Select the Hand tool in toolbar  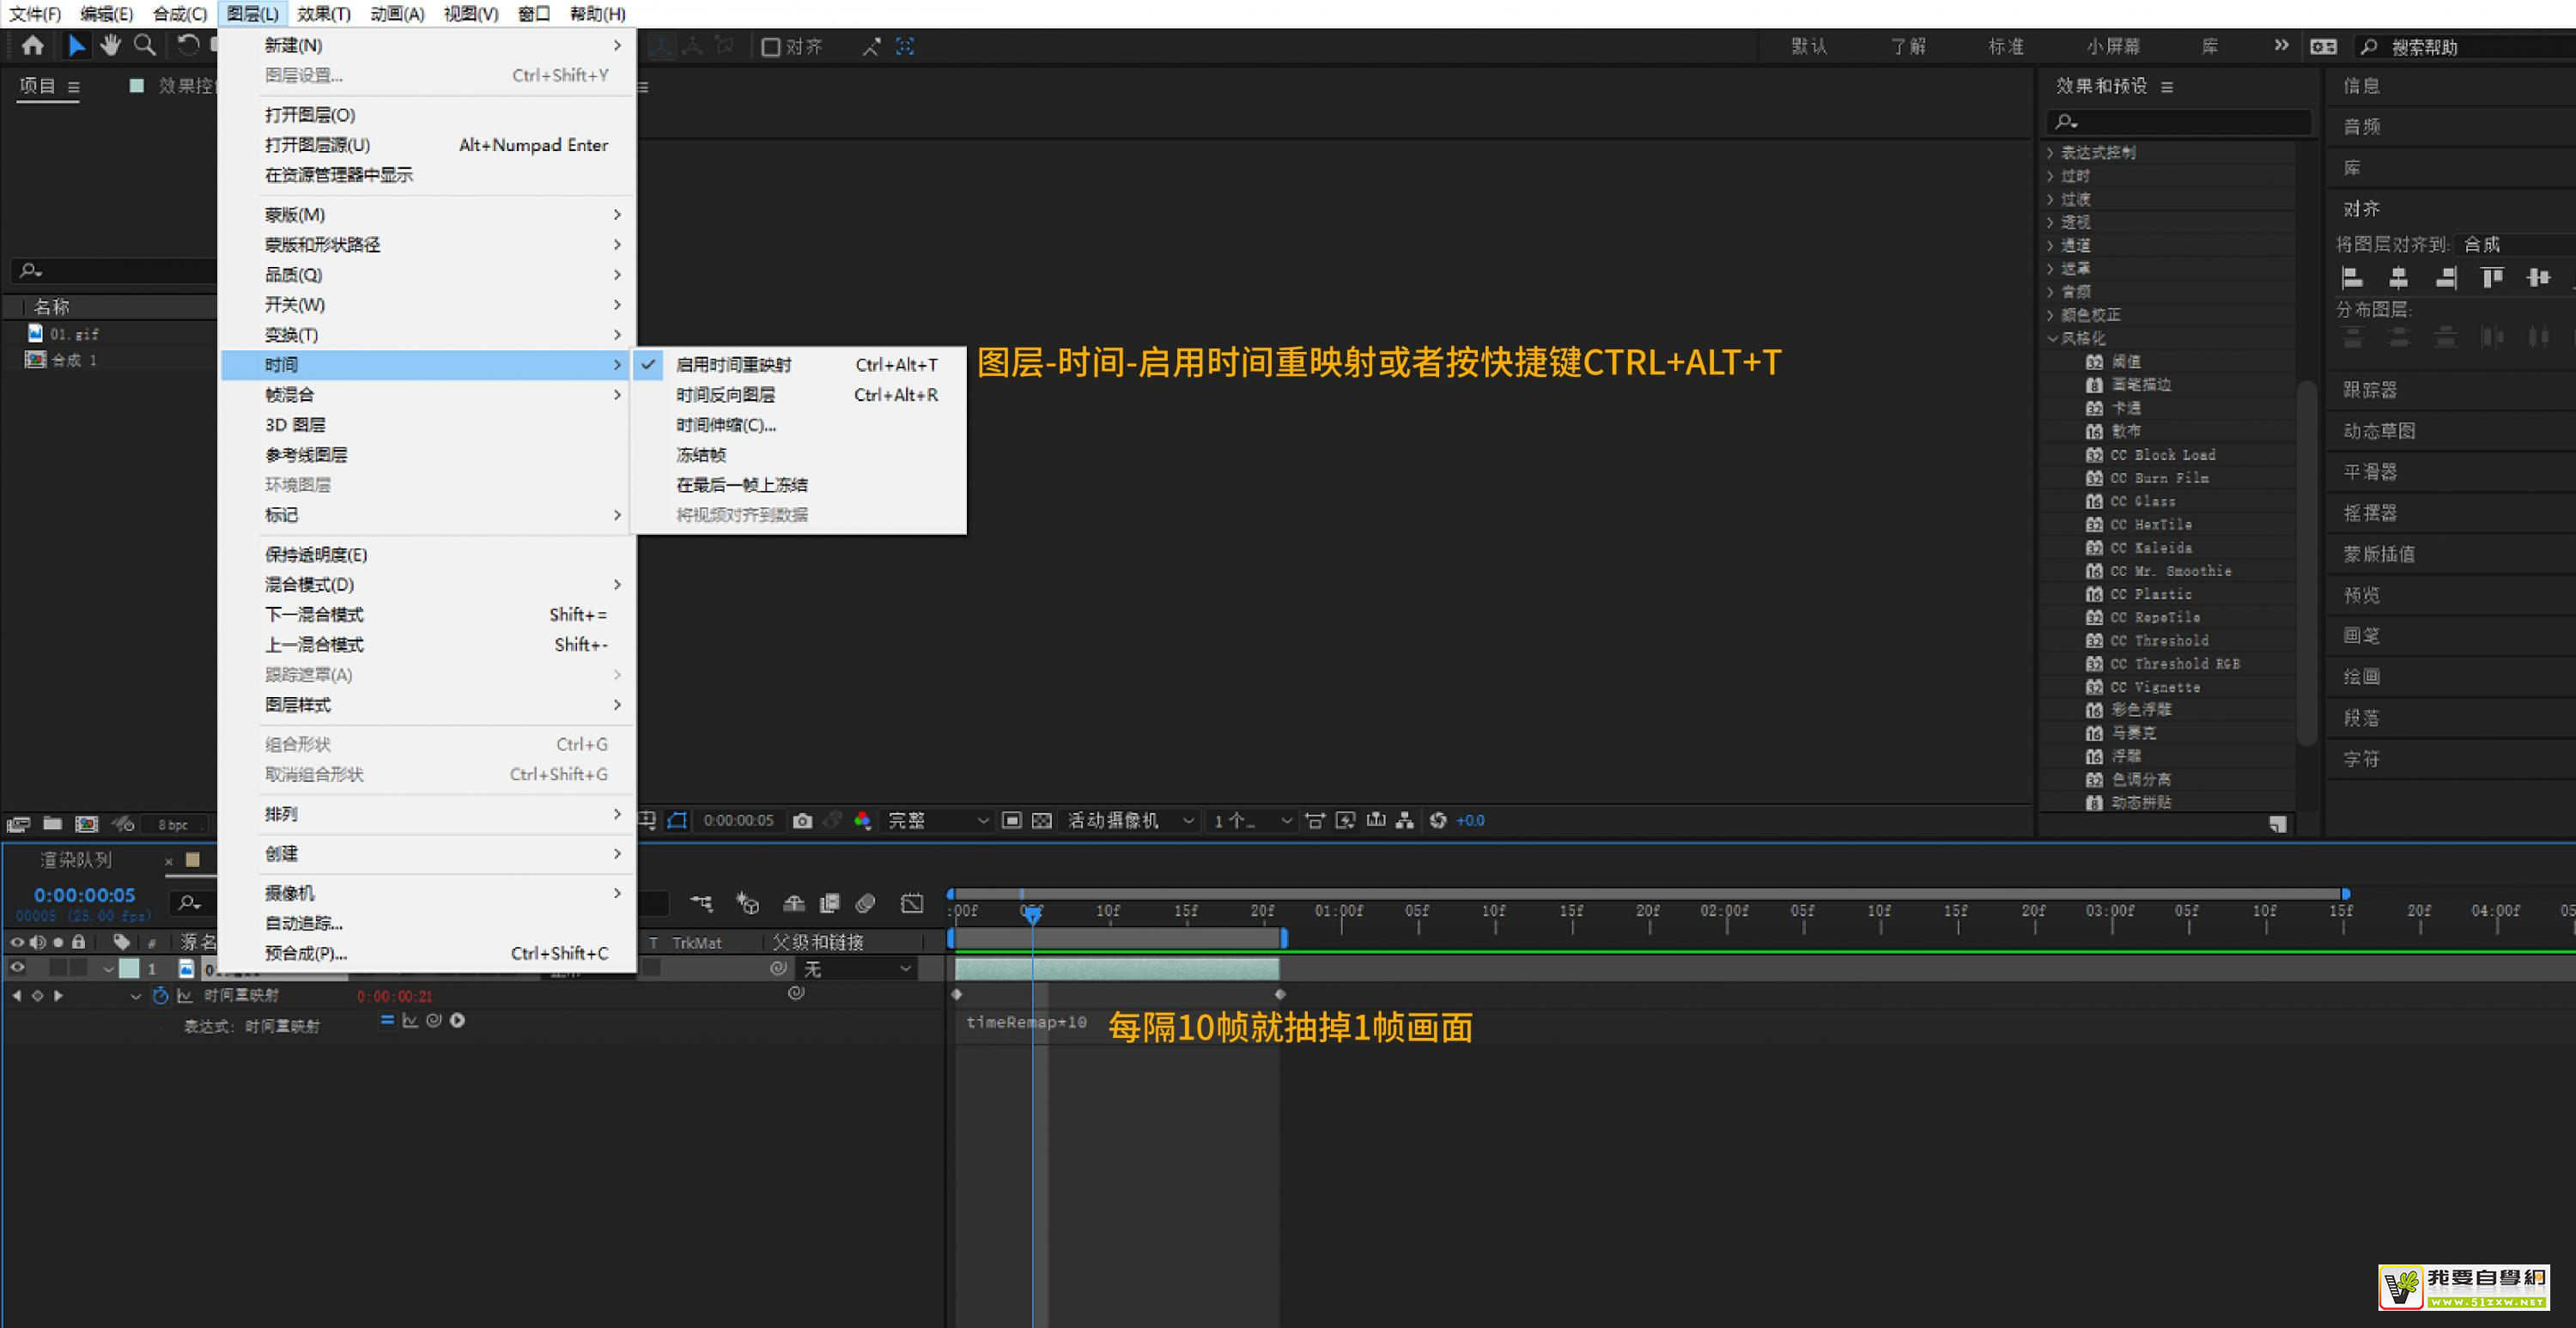tap(110, 46)
